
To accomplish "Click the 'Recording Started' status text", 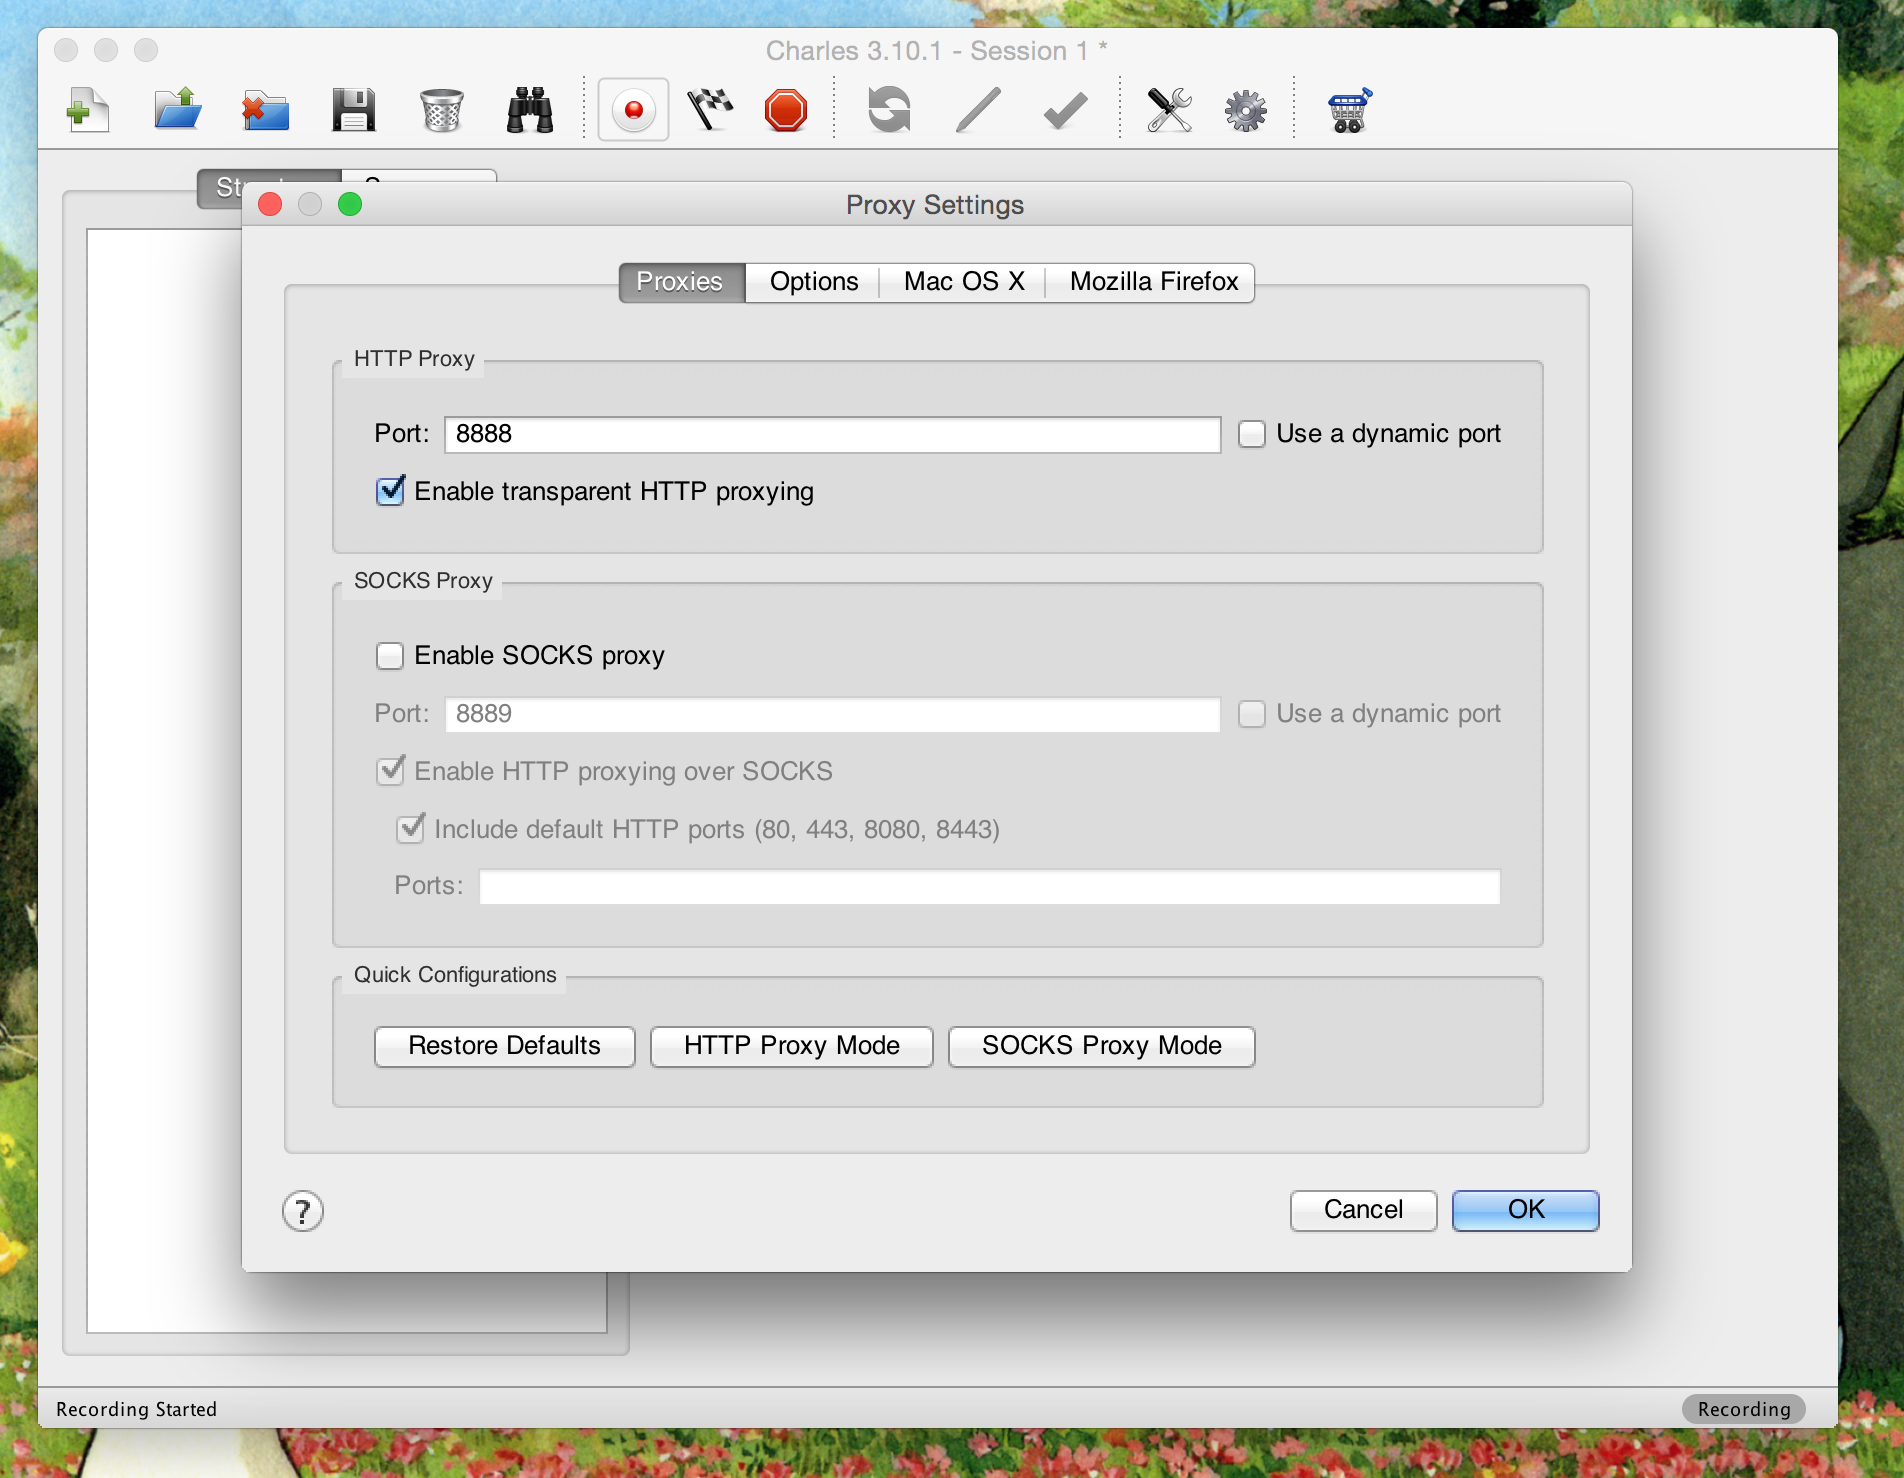I will coord(136,1409).
